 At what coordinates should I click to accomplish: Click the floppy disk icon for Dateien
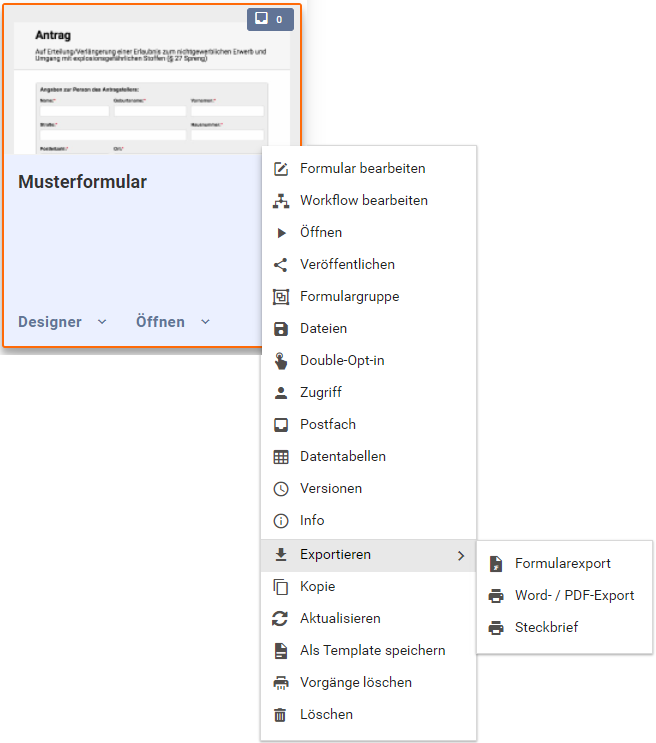coord(281,329)
